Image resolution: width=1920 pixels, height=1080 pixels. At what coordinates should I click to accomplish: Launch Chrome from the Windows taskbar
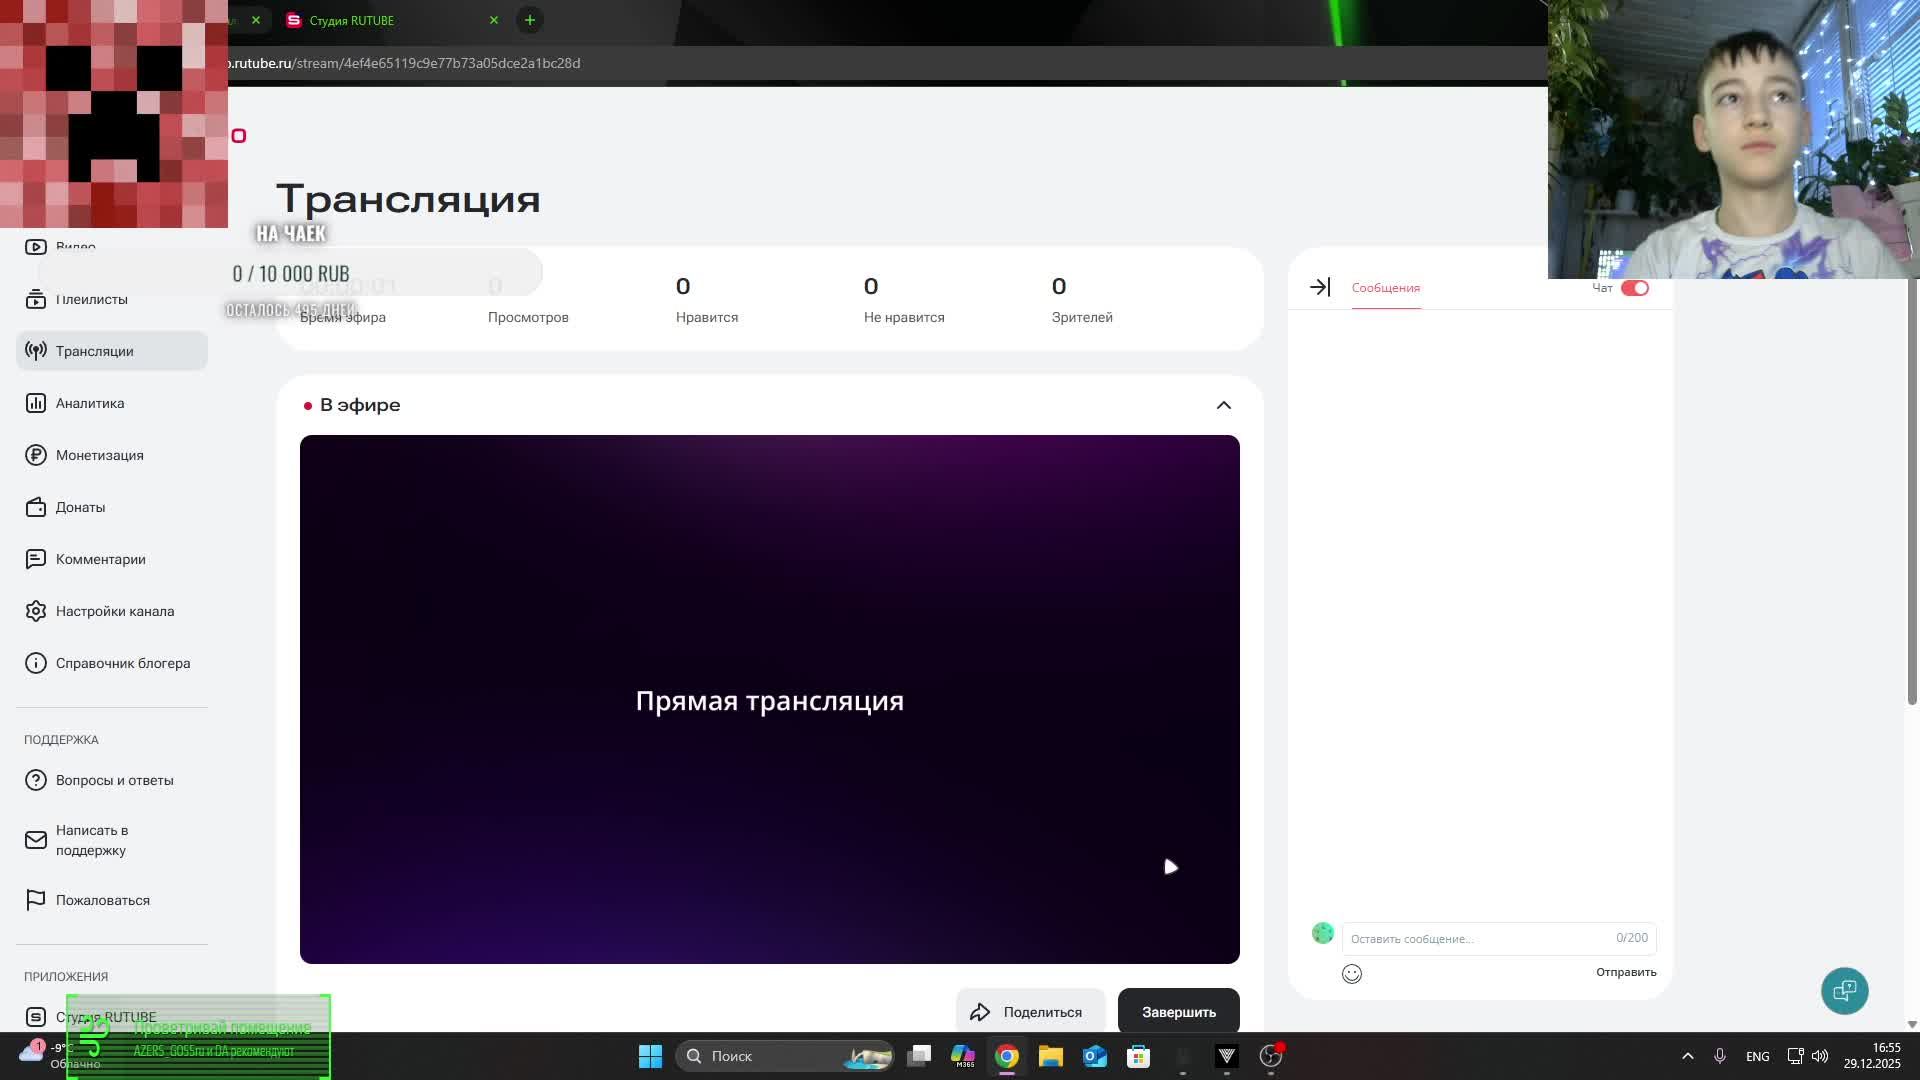(x=1006, y=1056)
